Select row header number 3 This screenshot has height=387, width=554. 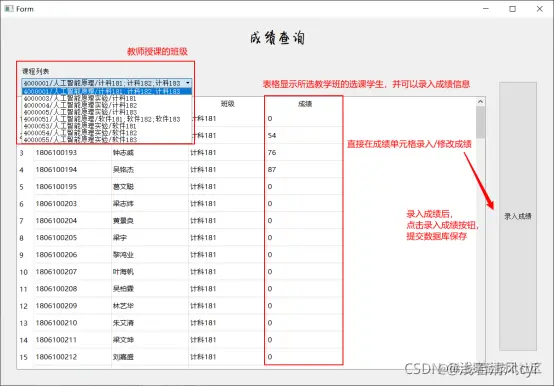tap(25, 153)
